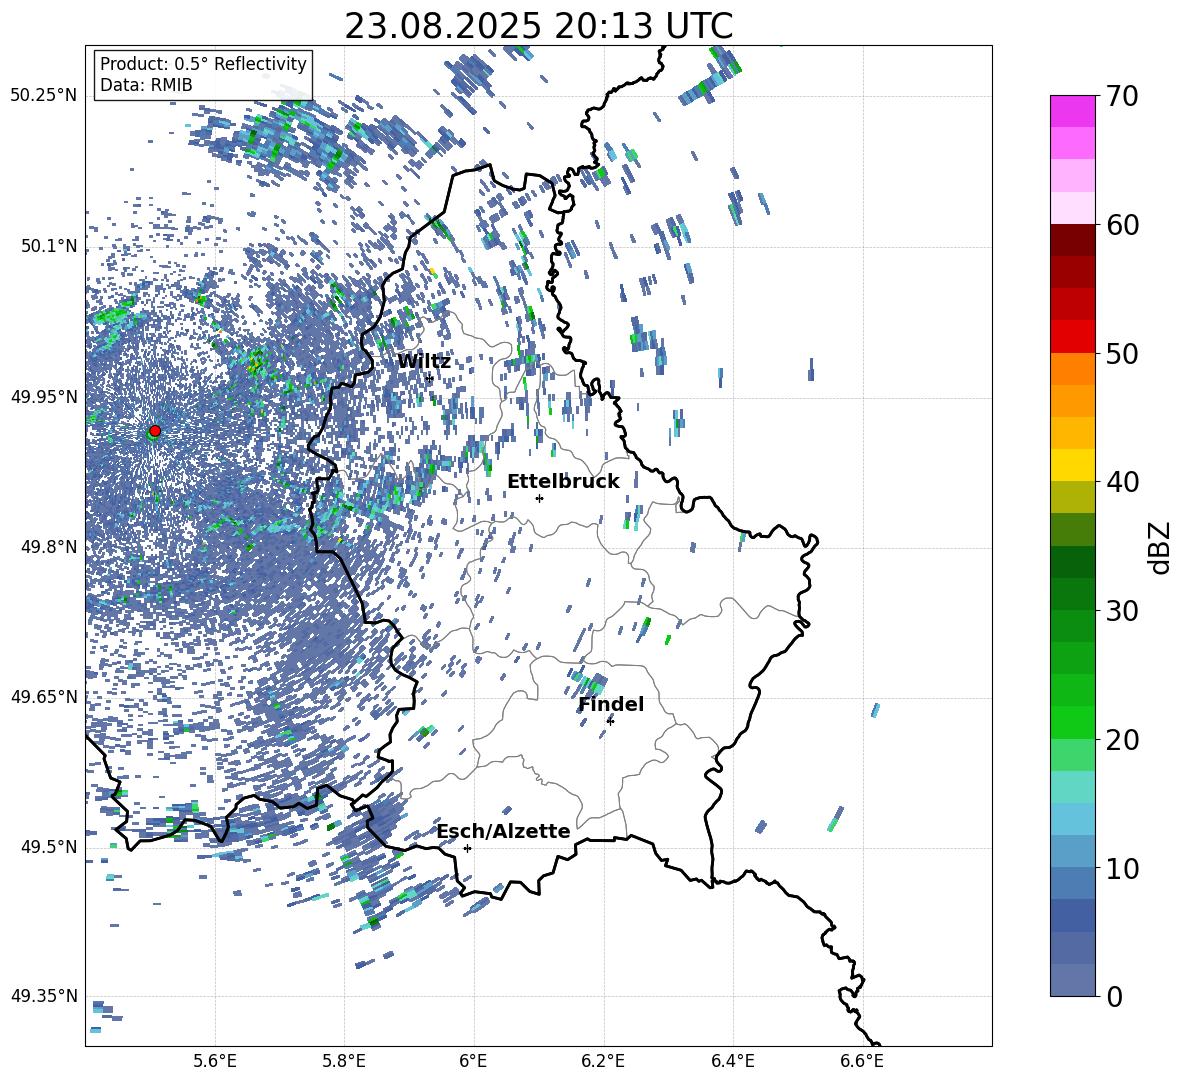Click the cross marker below Wiltz

[430, 378]
